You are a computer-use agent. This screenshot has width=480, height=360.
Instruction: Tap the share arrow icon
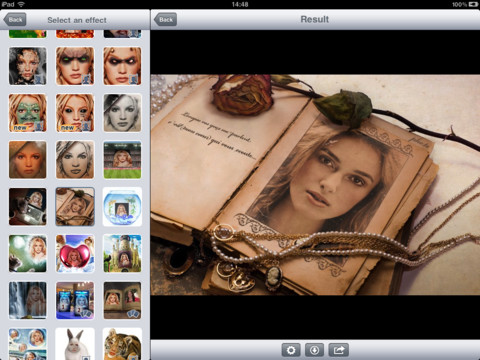tap(339, 350)
